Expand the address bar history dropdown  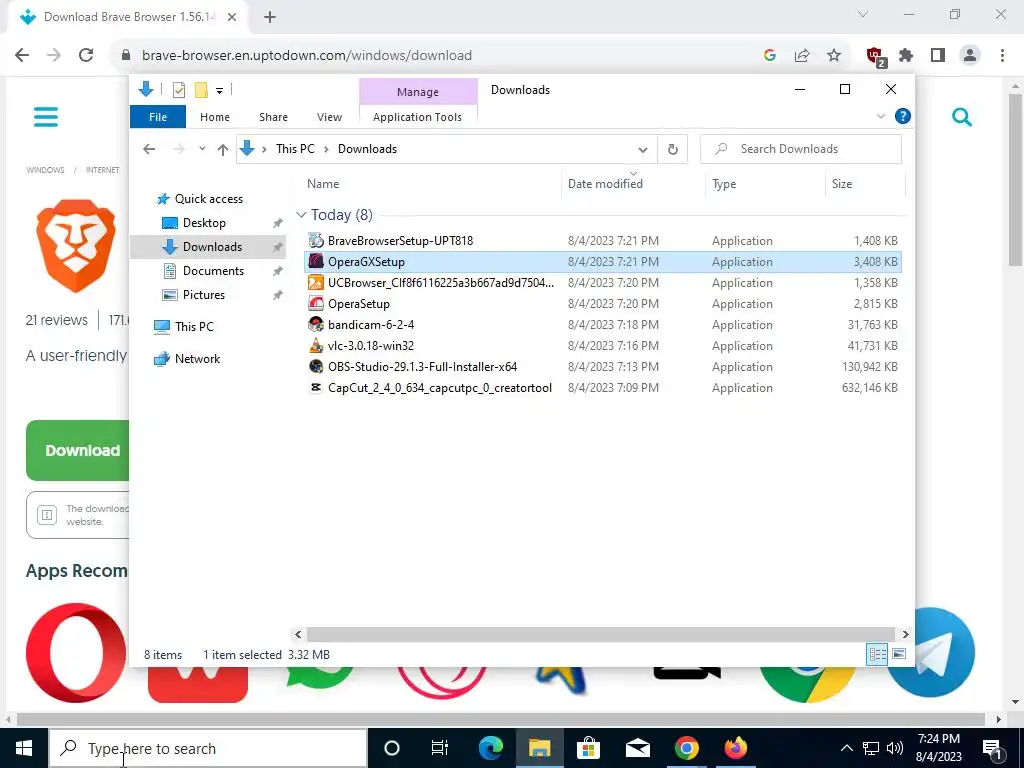[x=643, y=150]
